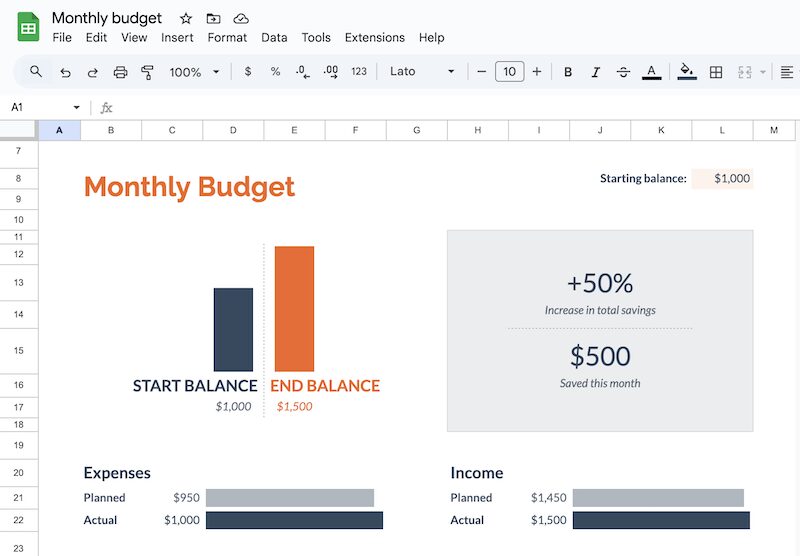The height and width of the screenshot is (556, 800).
Task: Toggle bold formatting
Action: tap(568, 72)
